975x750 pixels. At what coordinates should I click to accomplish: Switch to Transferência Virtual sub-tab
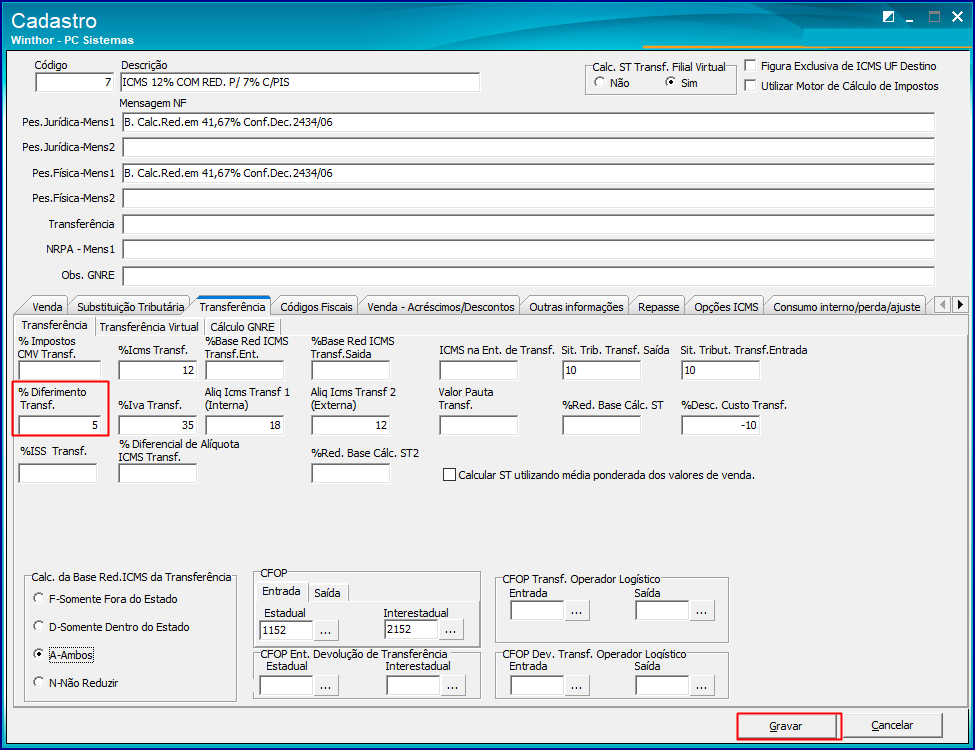click(149, 326)
